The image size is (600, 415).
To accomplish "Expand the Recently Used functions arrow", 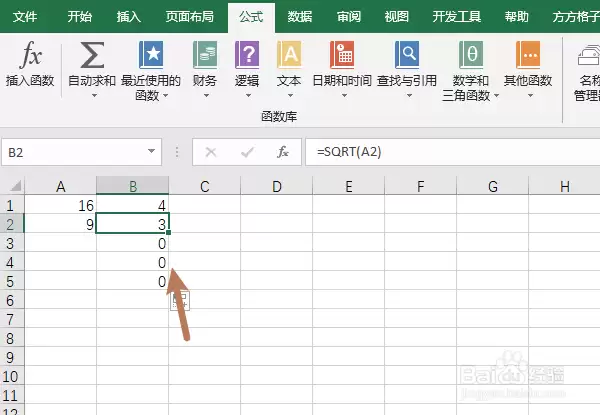I will click(166, 96).
